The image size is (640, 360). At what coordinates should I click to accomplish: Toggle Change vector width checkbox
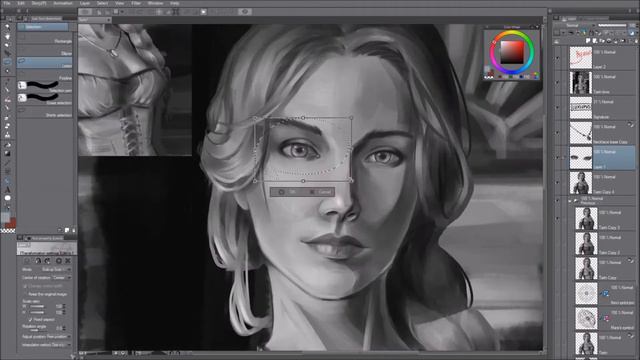25,286
